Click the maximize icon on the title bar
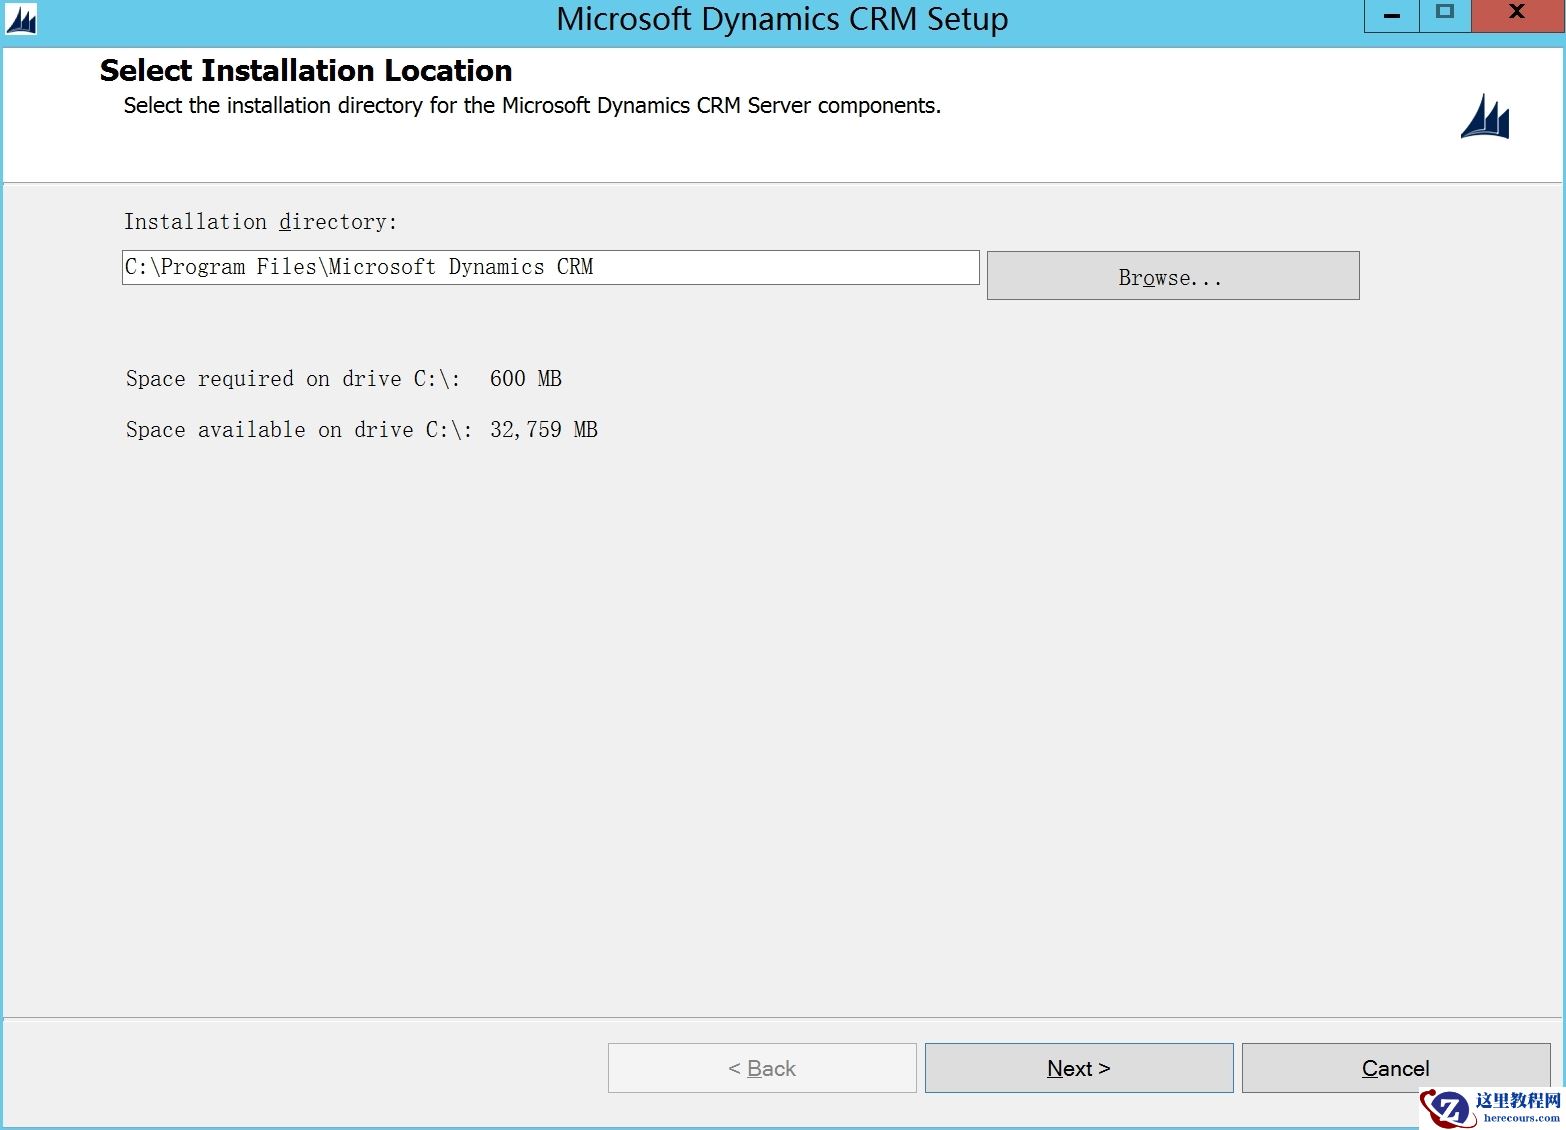Viewport: 1566px width, 1130px height. 1444,15
